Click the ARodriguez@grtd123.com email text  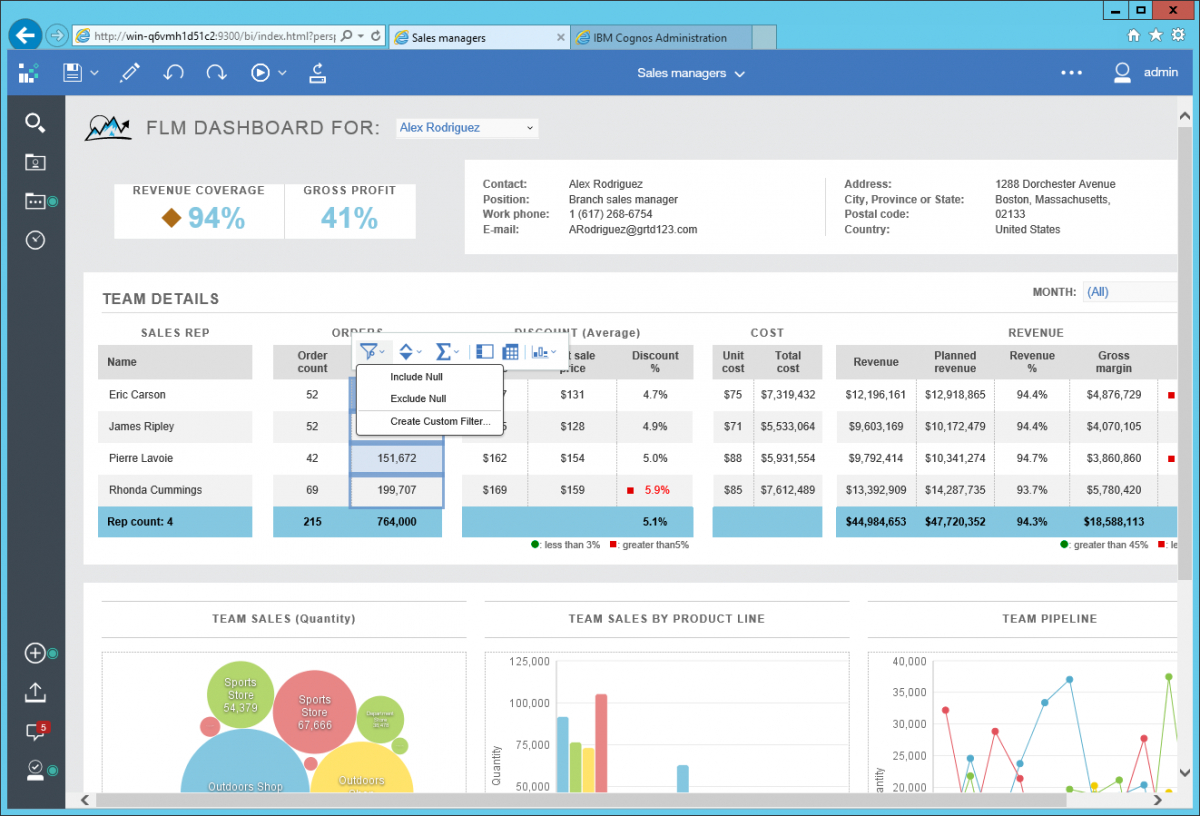pyautogui.click(x=633, y=230)
